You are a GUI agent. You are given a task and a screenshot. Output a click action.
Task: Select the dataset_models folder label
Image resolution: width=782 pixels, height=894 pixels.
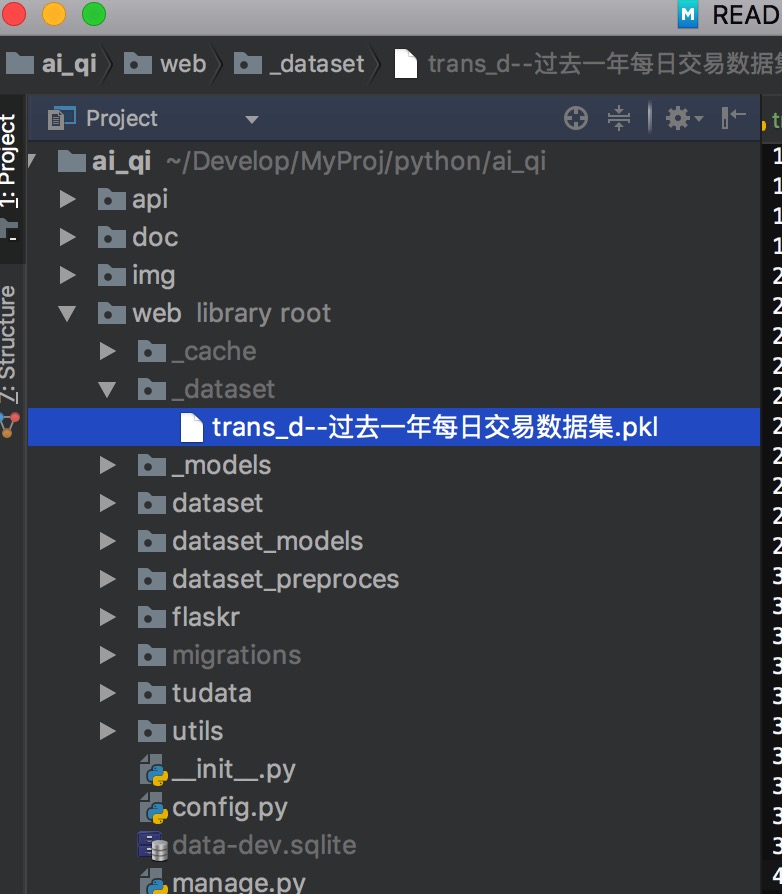pyautogui.click(x=267, y=541)
